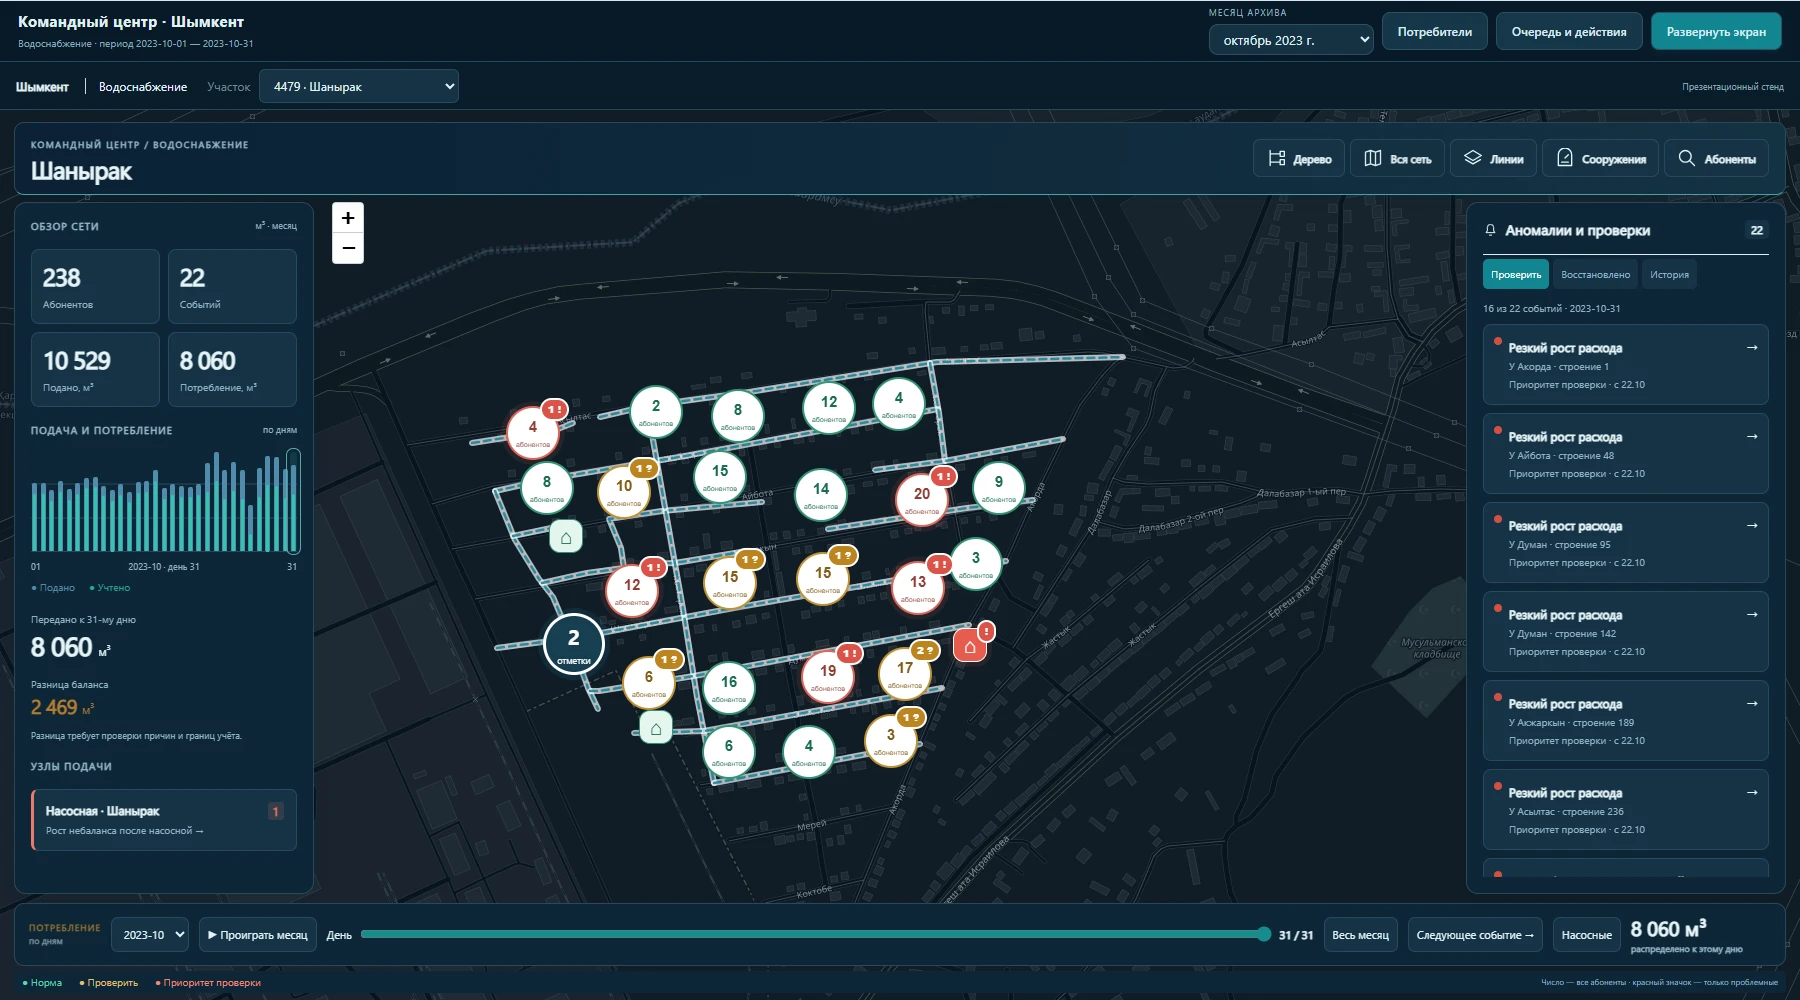Image resolution: width=1800 pixels, height=1000 pixels.
Task: Open arrow on 'У Аскаркын · строение 189' anomaly
Action: (x=1752, y=704)
